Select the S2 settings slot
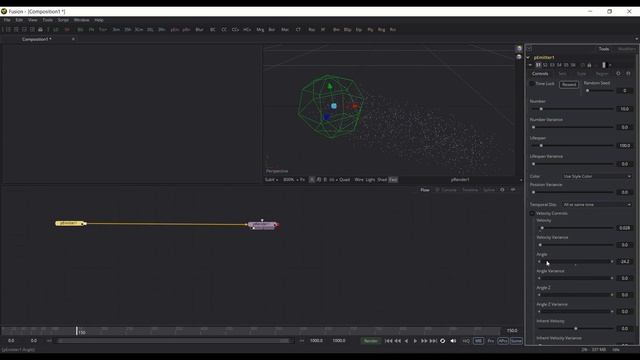The width and height of the screenshot is (640, 360). click(x=545, y=65)
